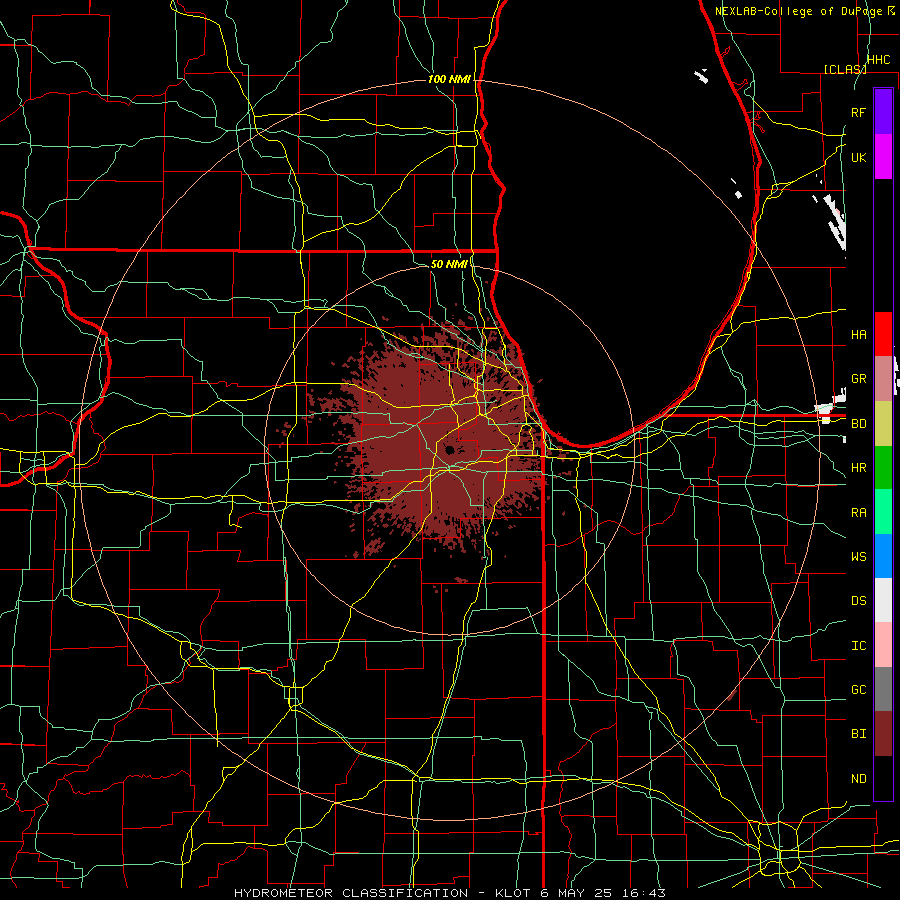
Task: Click the "UK" legend label
Action: (858, 157)
